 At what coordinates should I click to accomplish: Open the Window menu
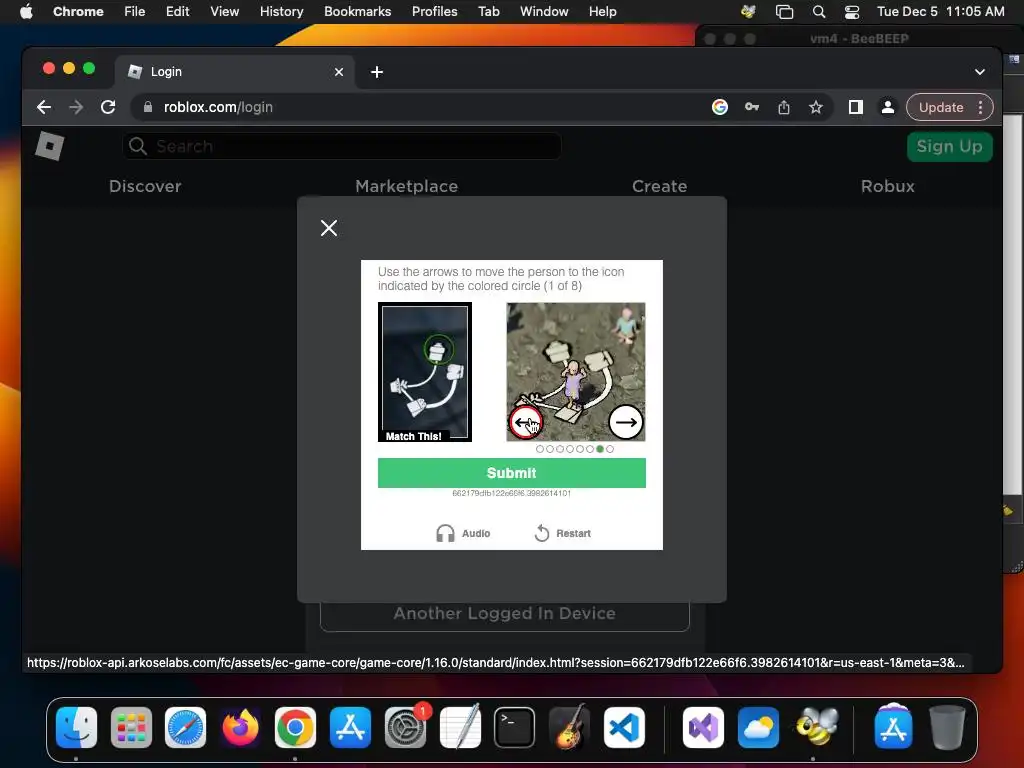point(544,12)
